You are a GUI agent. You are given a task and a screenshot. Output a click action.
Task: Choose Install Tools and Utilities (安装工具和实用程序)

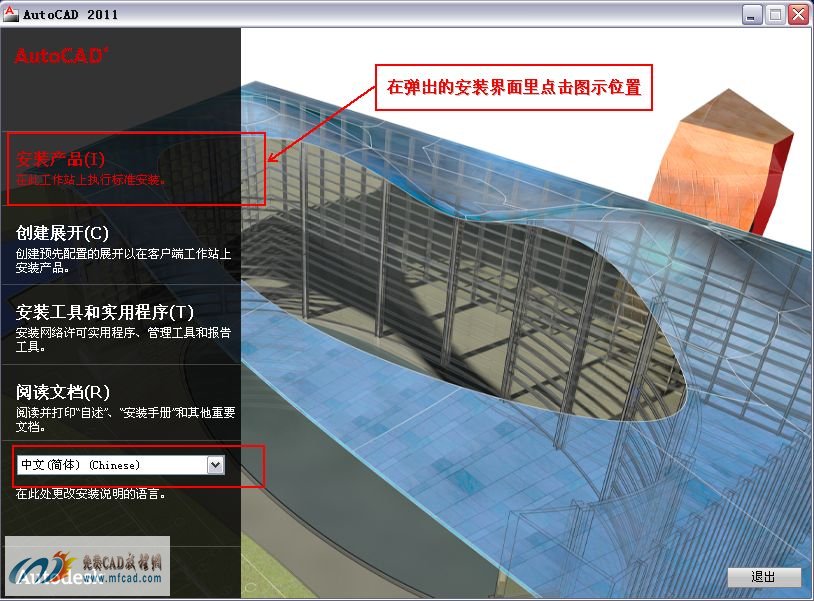coord(104,312)
